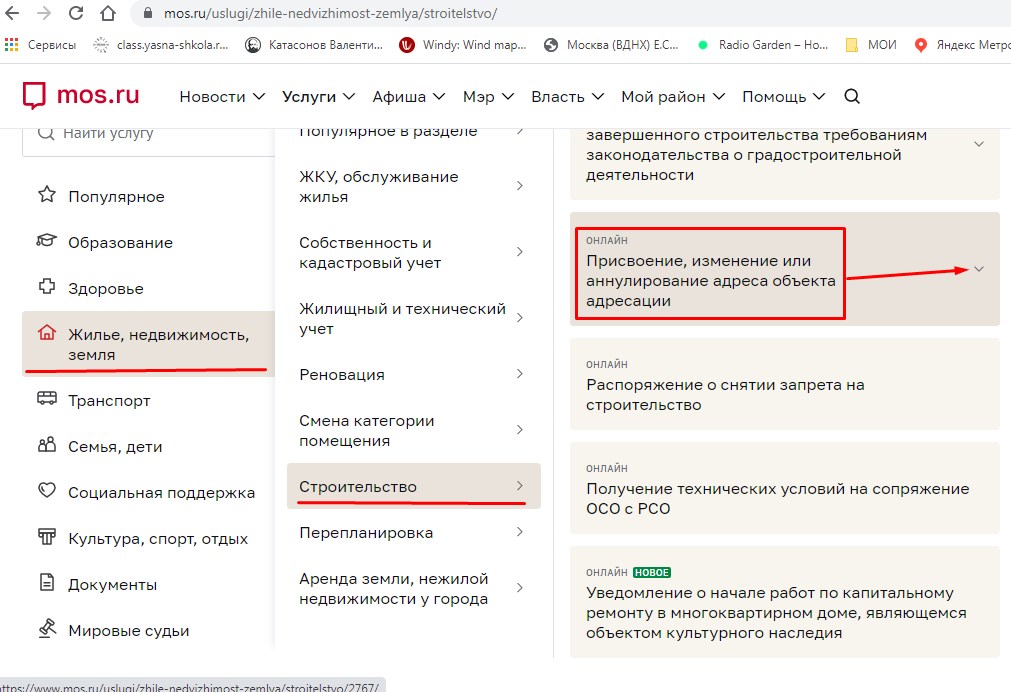The width and height of the screenshot is (1011, 692).
Task: Click the padlock site security icon
Action: tap(148, 13)
